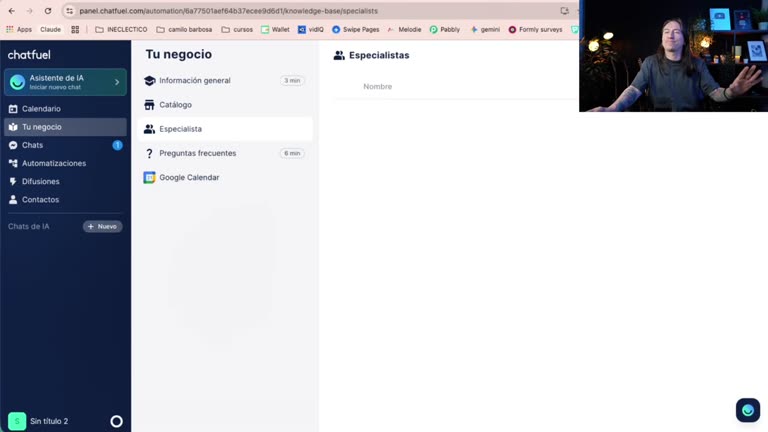Reload the page with the refresh icon
This screenshot has height=432, width=768.
(x=48, y=11)
